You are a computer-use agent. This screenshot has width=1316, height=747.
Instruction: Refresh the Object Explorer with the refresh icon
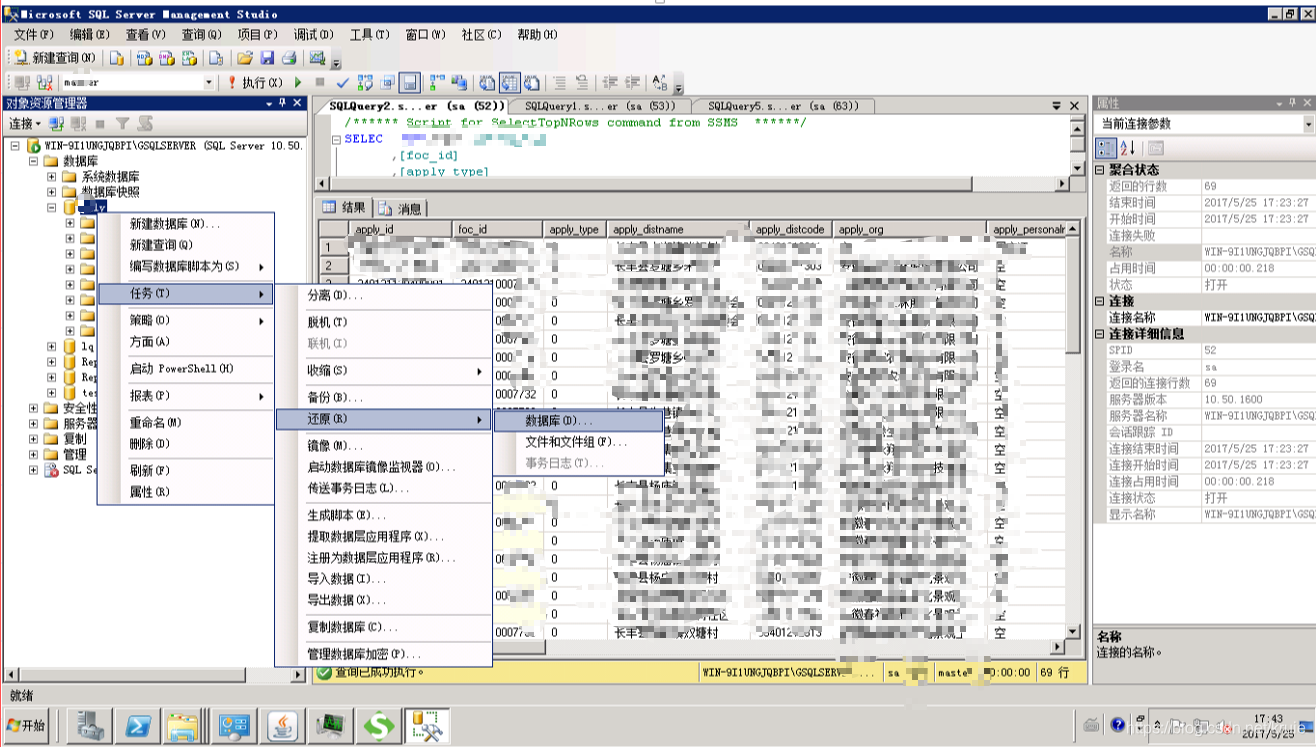(146, 124)
